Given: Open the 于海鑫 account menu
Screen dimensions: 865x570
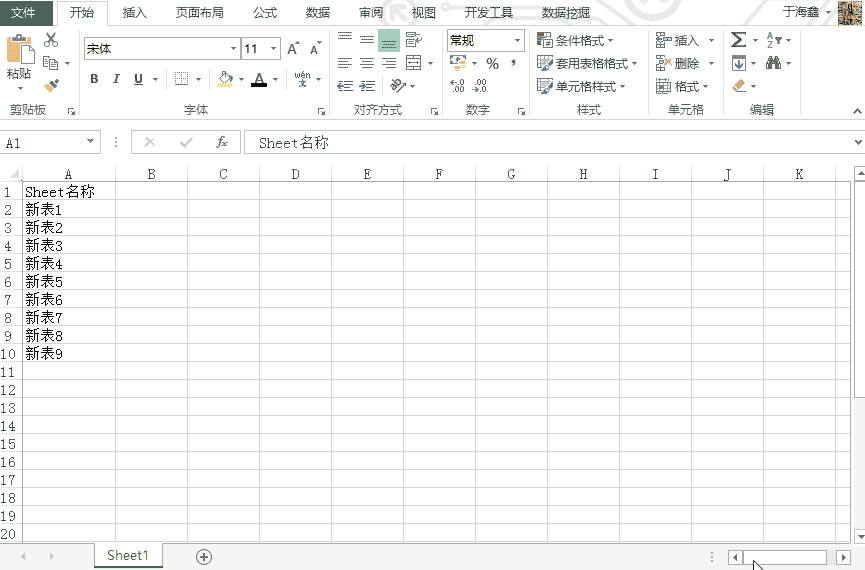Looking at the screenshot, I should tap(807, 12).
